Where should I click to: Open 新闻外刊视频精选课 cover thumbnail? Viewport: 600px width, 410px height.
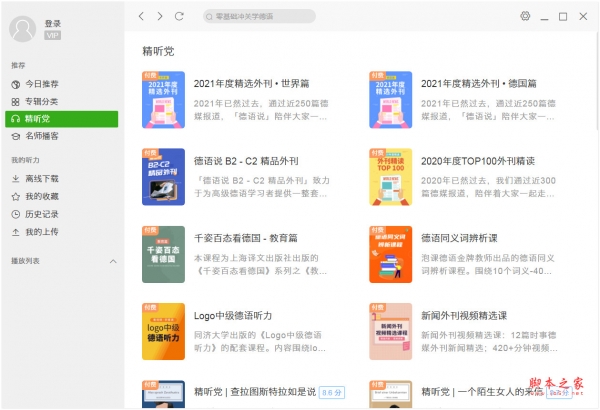tap(390, 332)
